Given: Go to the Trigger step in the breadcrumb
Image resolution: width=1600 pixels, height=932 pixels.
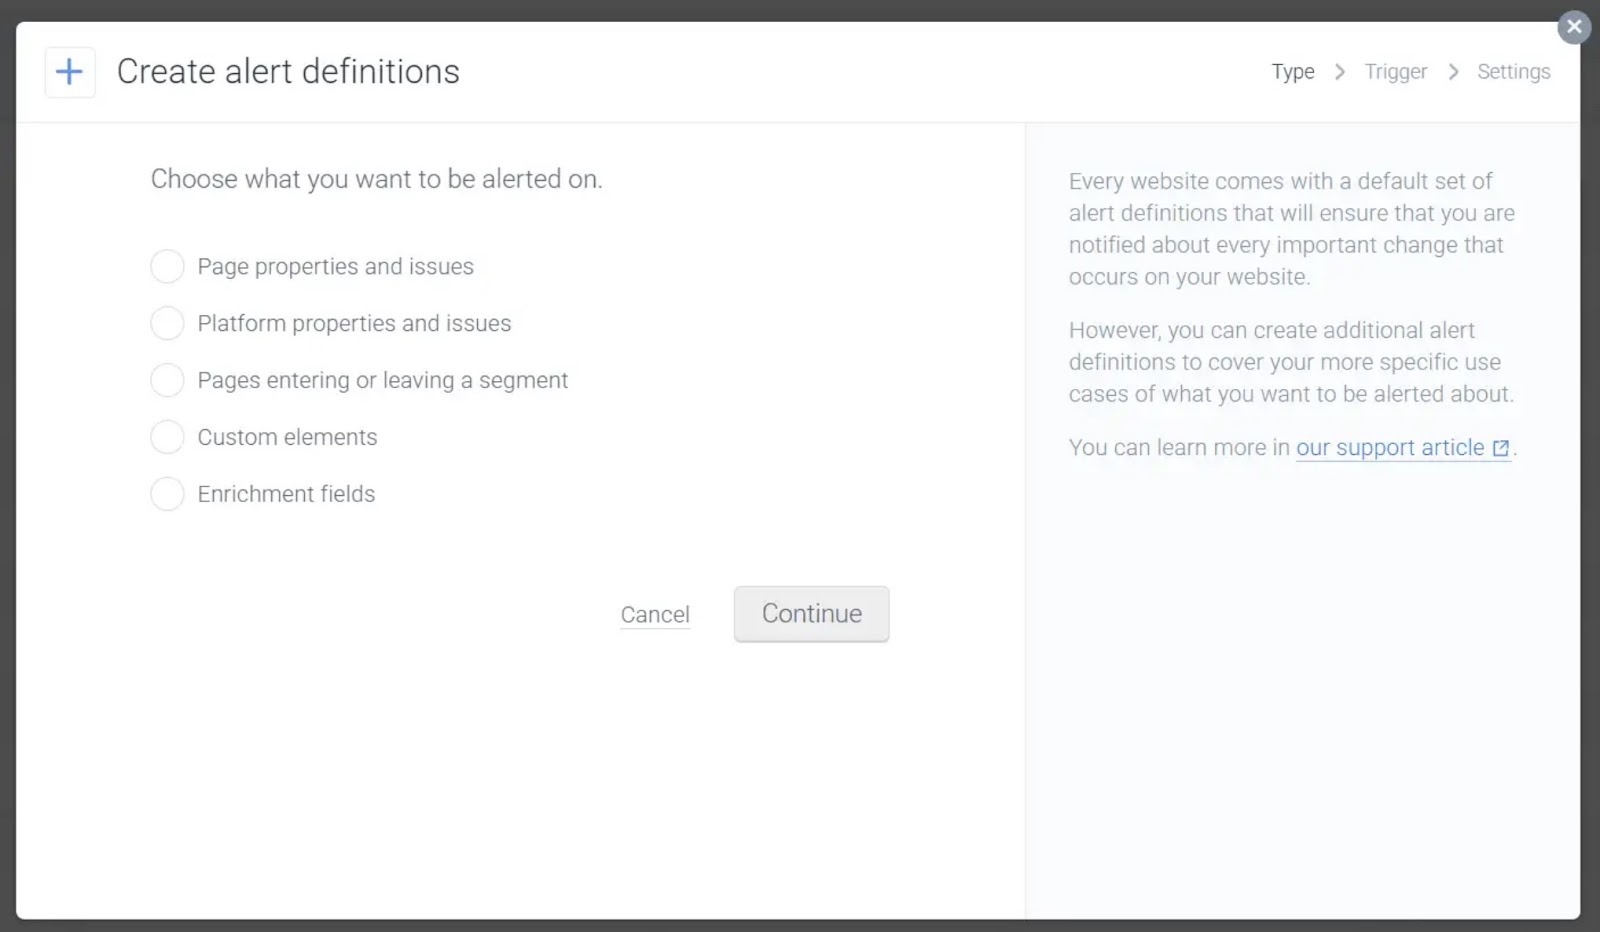Looking at the screenshot, I should tap(1396, 71).
